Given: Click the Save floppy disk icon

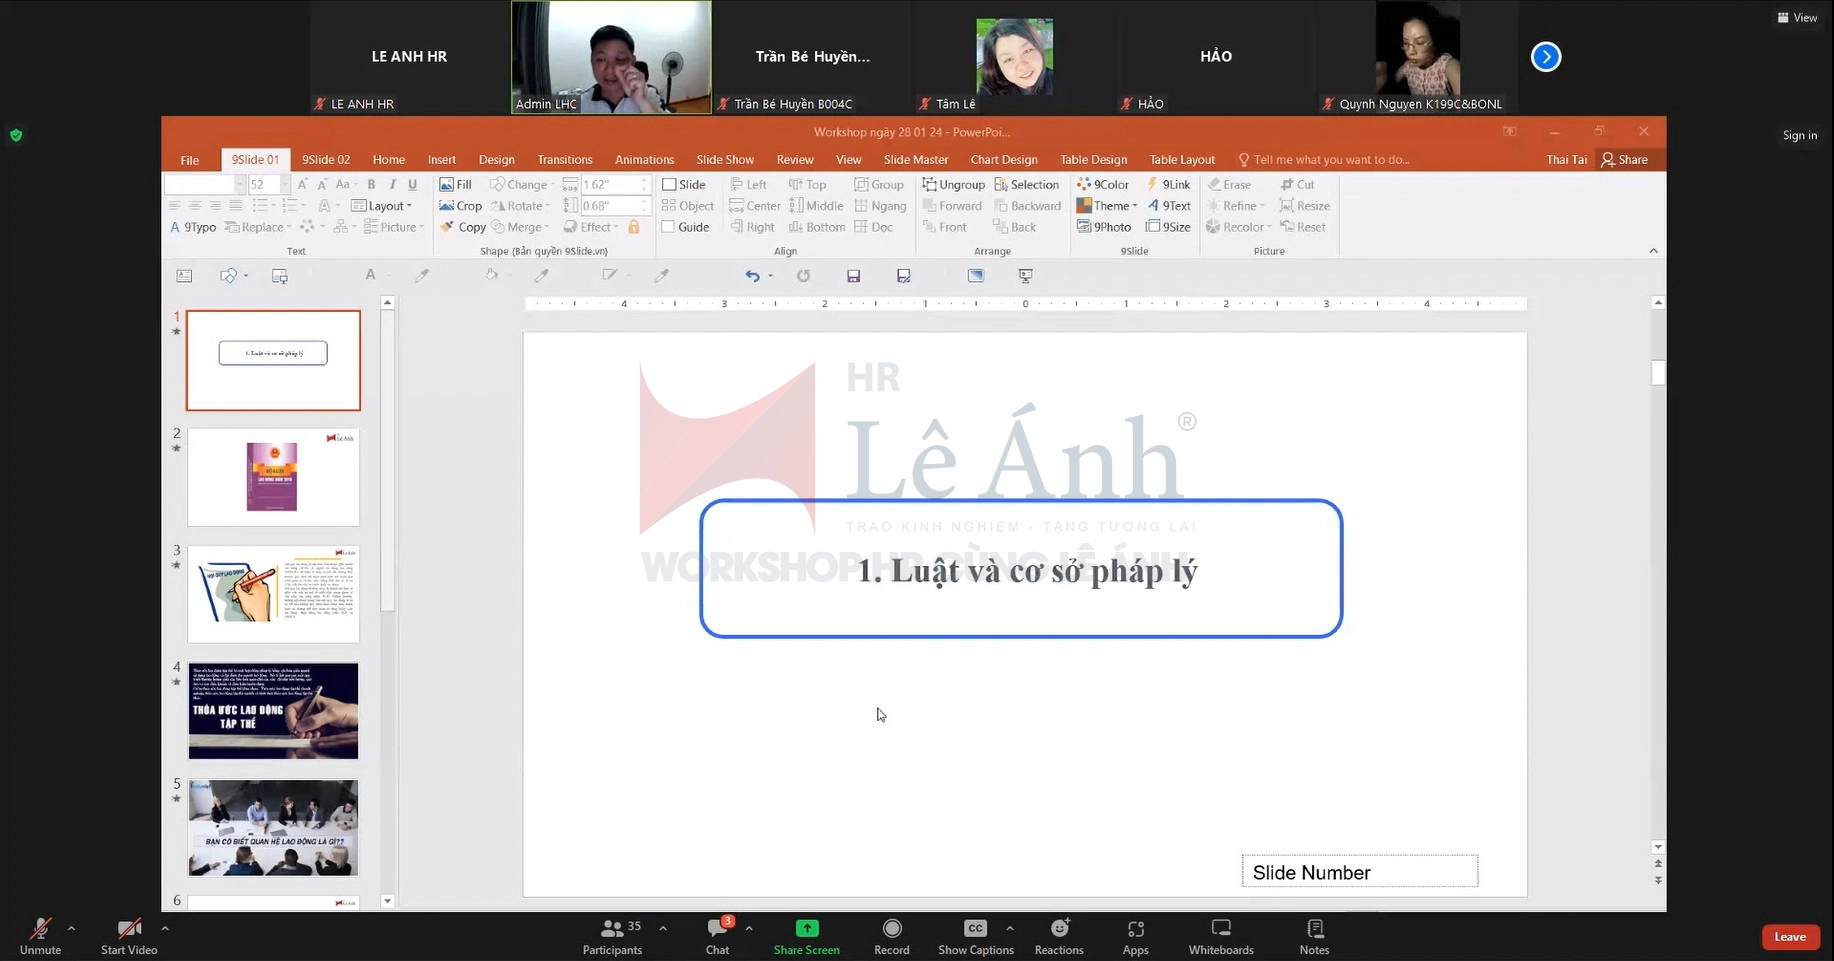Looking at the screenshot, I should coord(853,276).
